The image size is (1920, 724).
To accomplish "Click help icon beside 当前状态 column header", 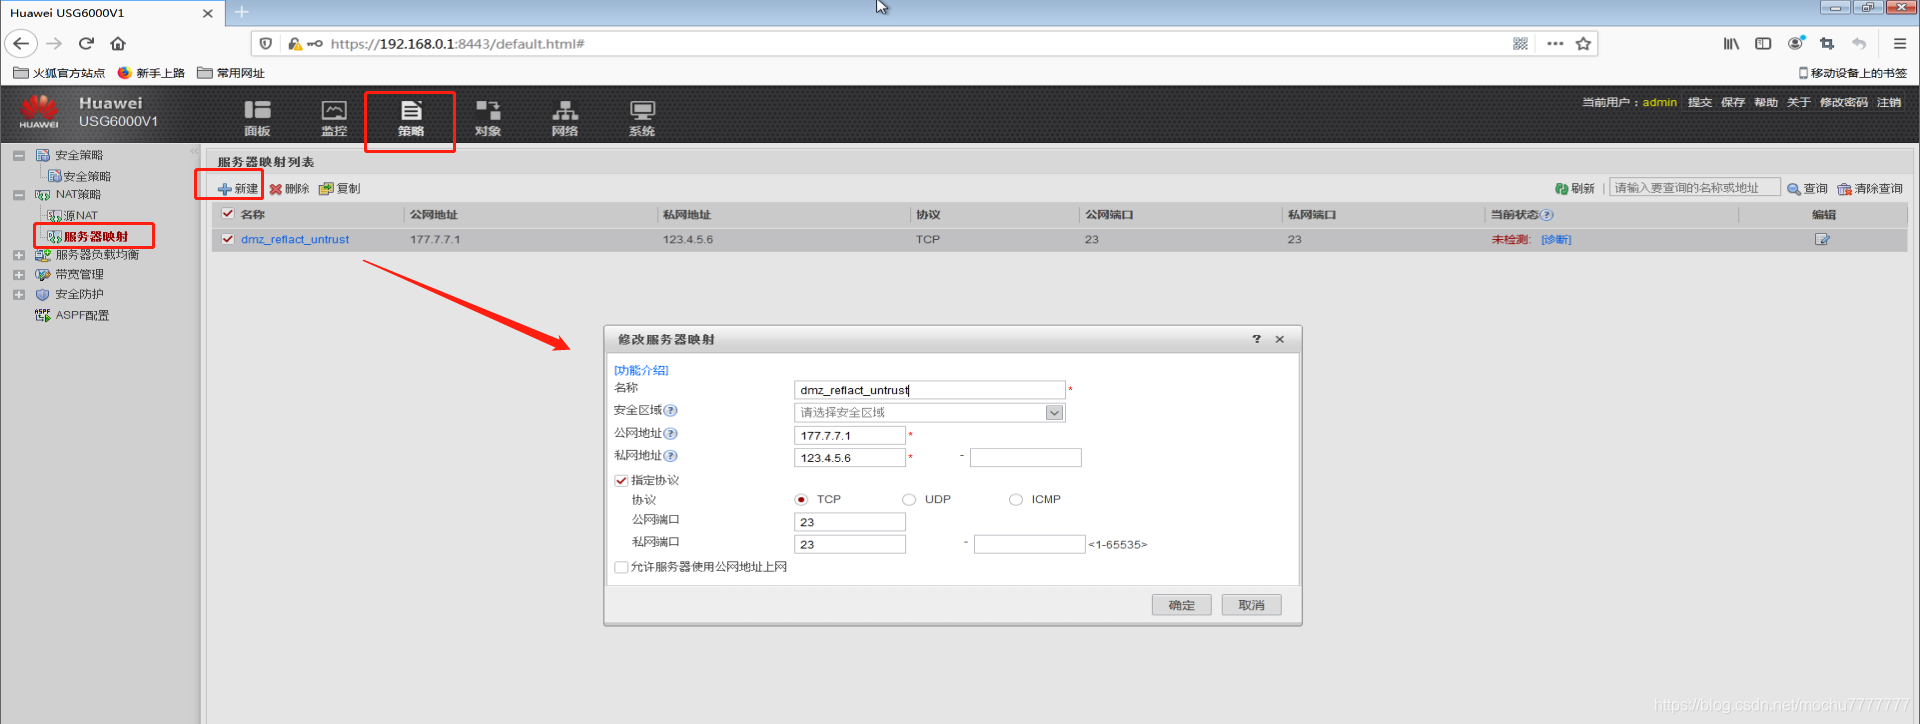I will (1547, 215).
